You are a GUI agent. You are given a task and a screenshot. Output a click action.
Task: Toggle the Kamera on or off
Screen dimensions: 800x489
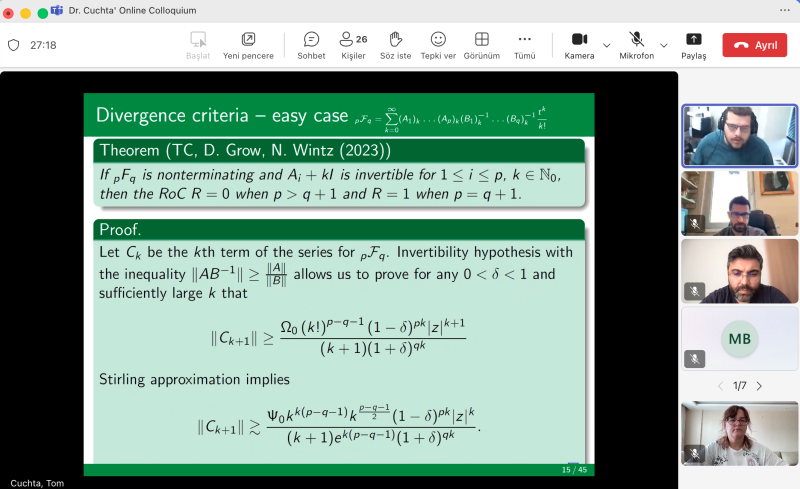pos(579,45)
